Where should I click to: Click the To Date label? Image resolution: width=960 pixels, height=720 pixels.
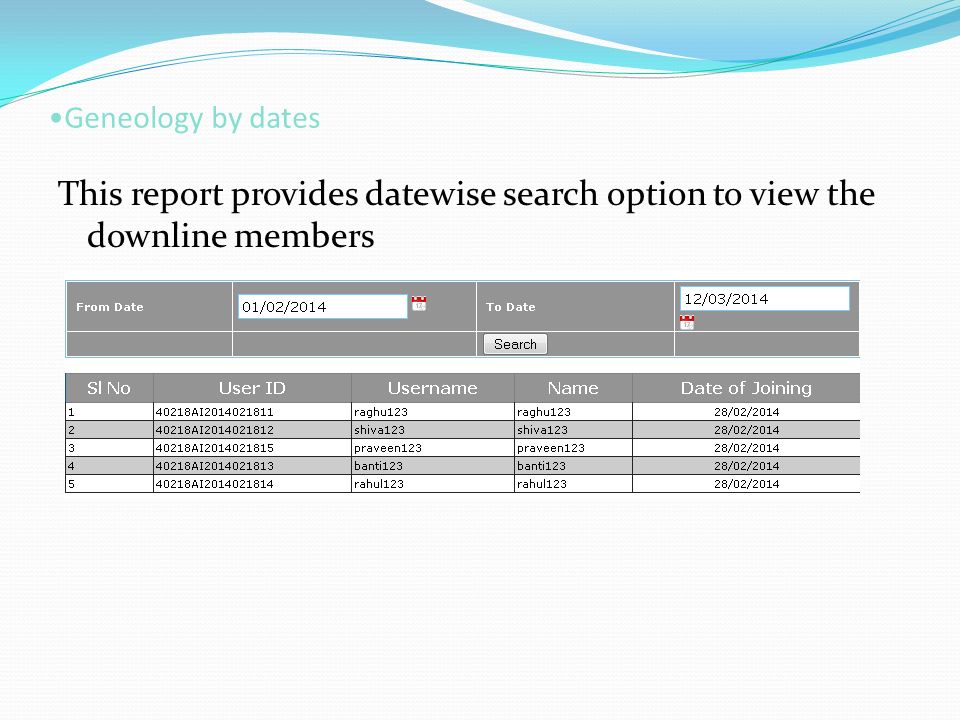511,307
